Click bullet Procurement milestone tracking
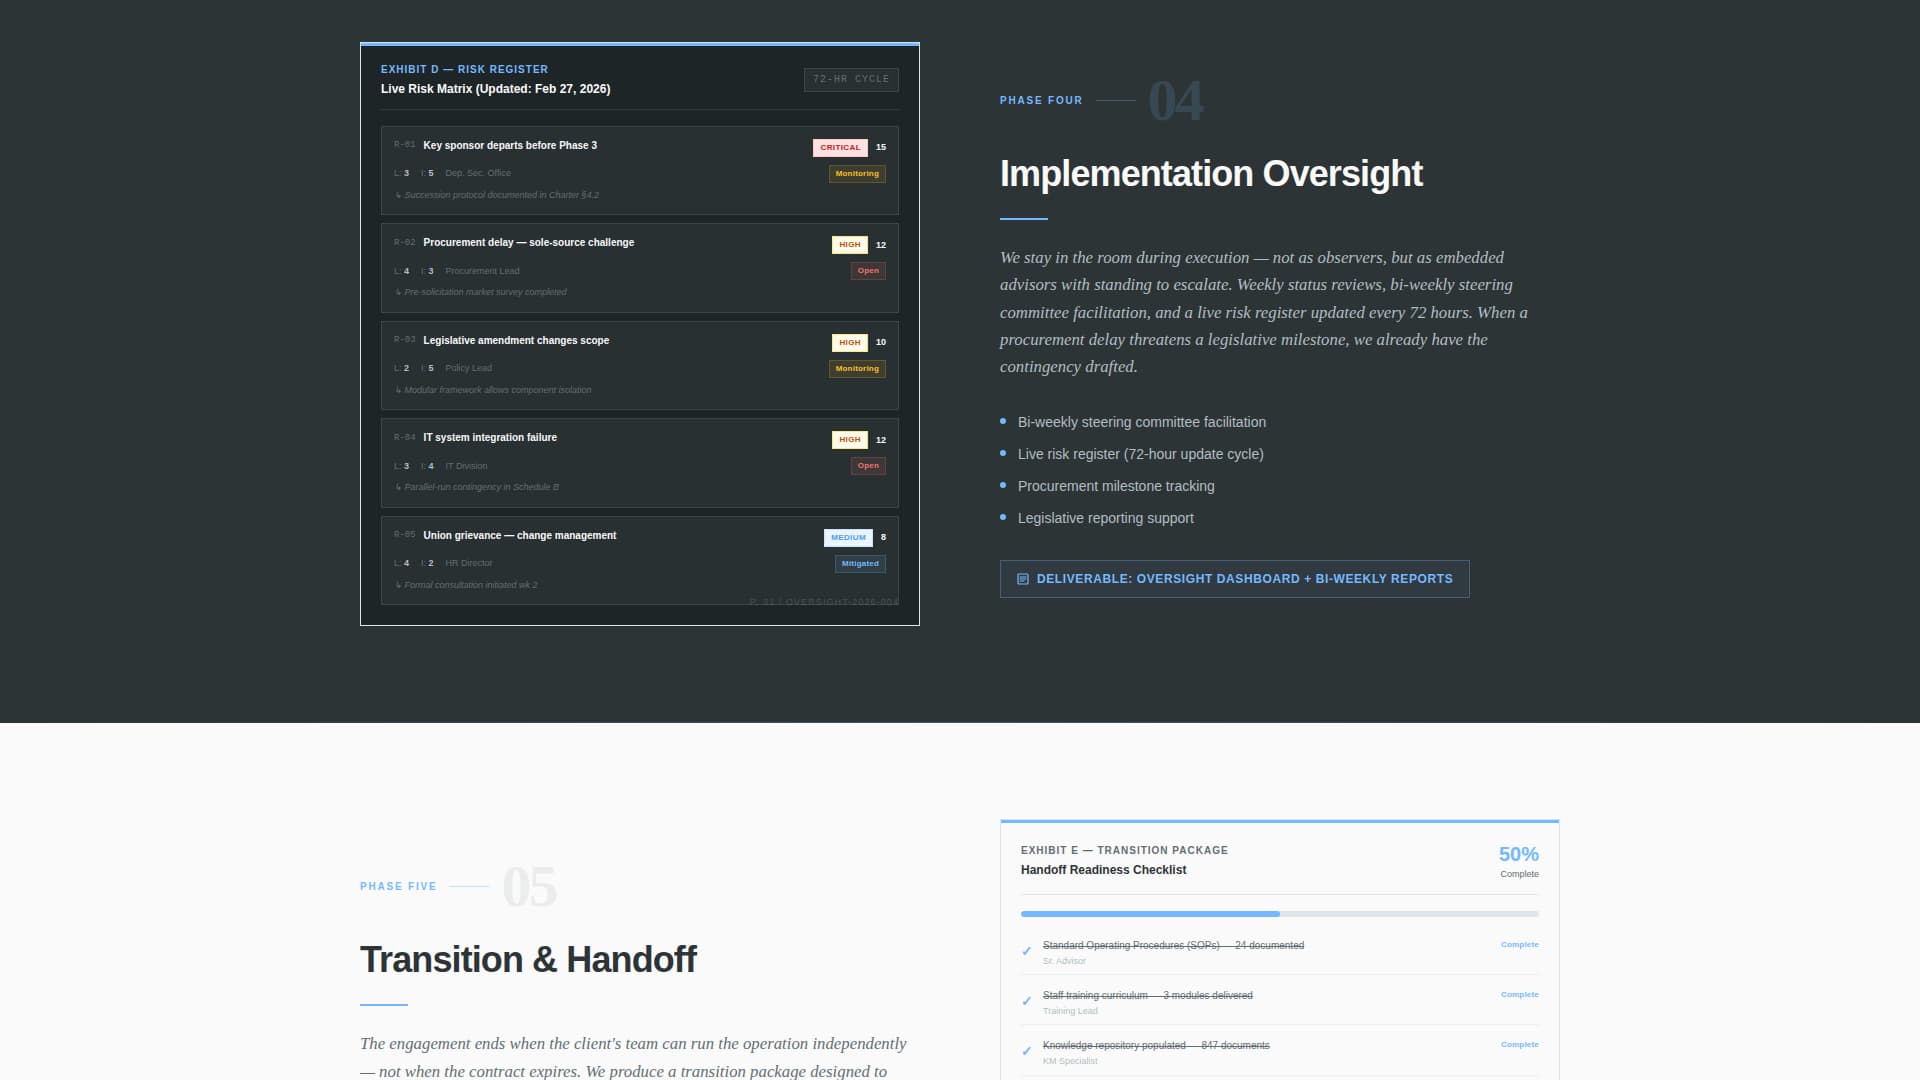Image resolution: width=1920 pixels, height=1080 pixels. (x=1116, y=487)
